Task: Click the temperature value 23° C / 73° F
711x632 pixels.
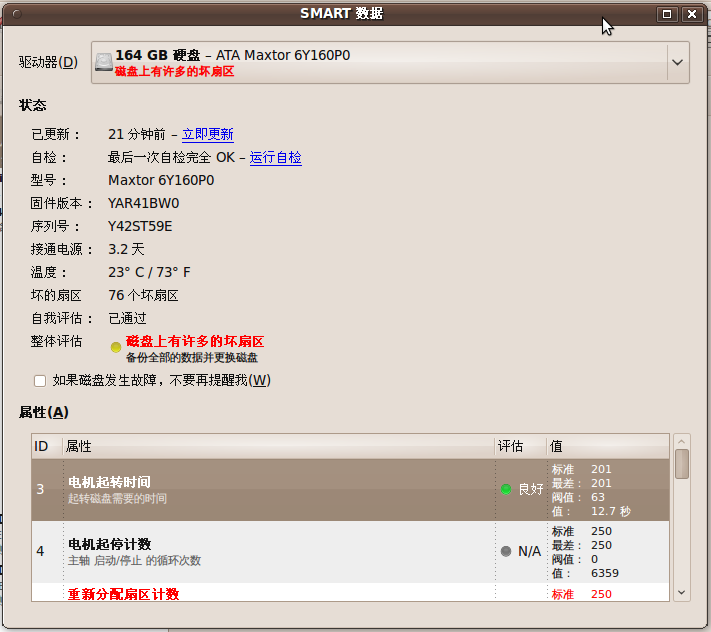Action: [149, 272]
